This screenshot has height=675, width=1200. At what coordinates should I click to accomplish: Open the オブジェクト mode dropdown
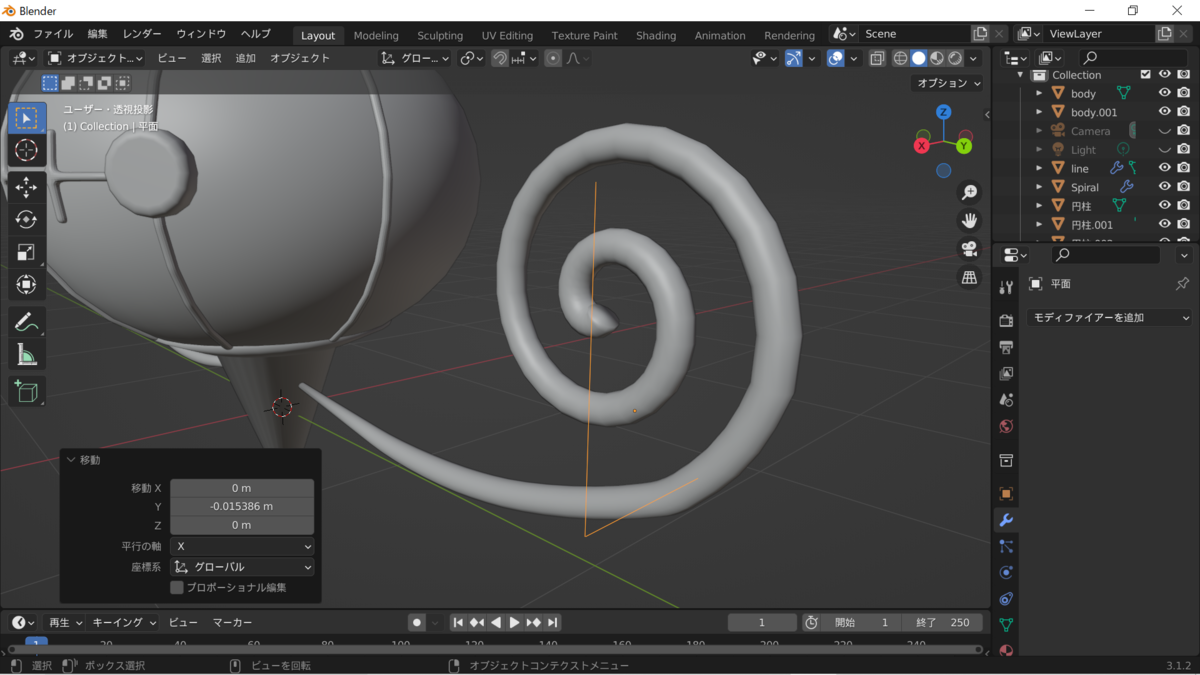pos(96,58)
